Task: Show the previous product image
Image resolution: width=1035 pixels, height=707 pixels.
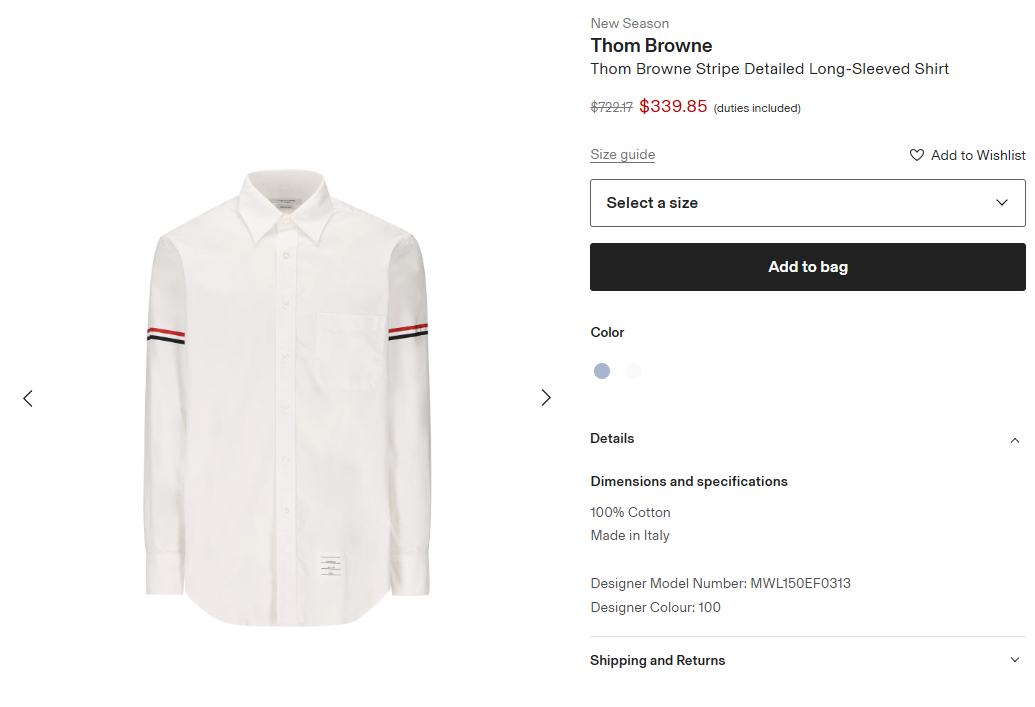Action: click(x=28, y=398)
